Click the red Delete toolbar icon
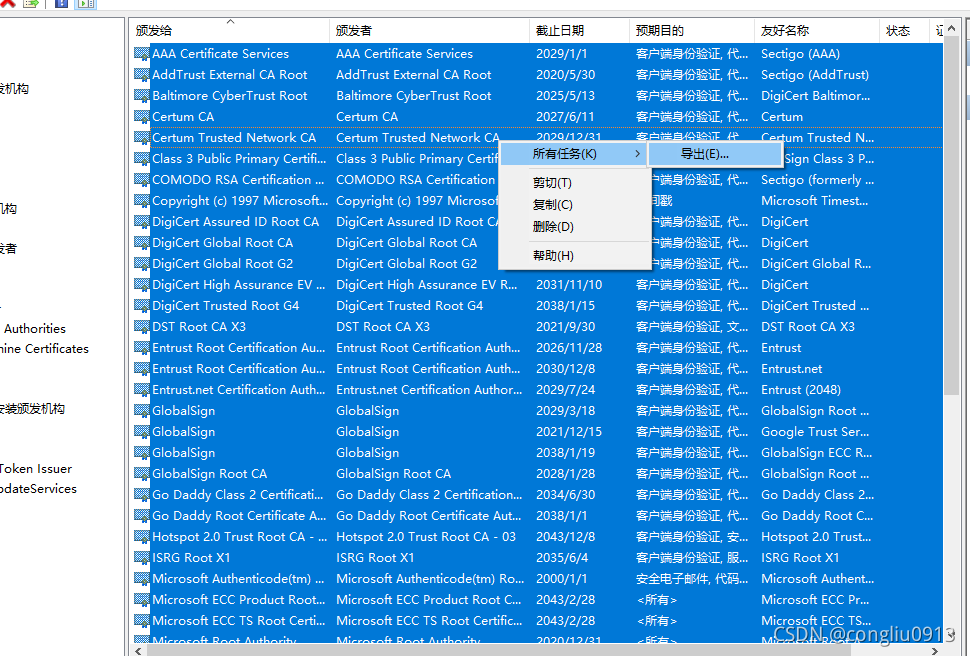 point(8,3)
